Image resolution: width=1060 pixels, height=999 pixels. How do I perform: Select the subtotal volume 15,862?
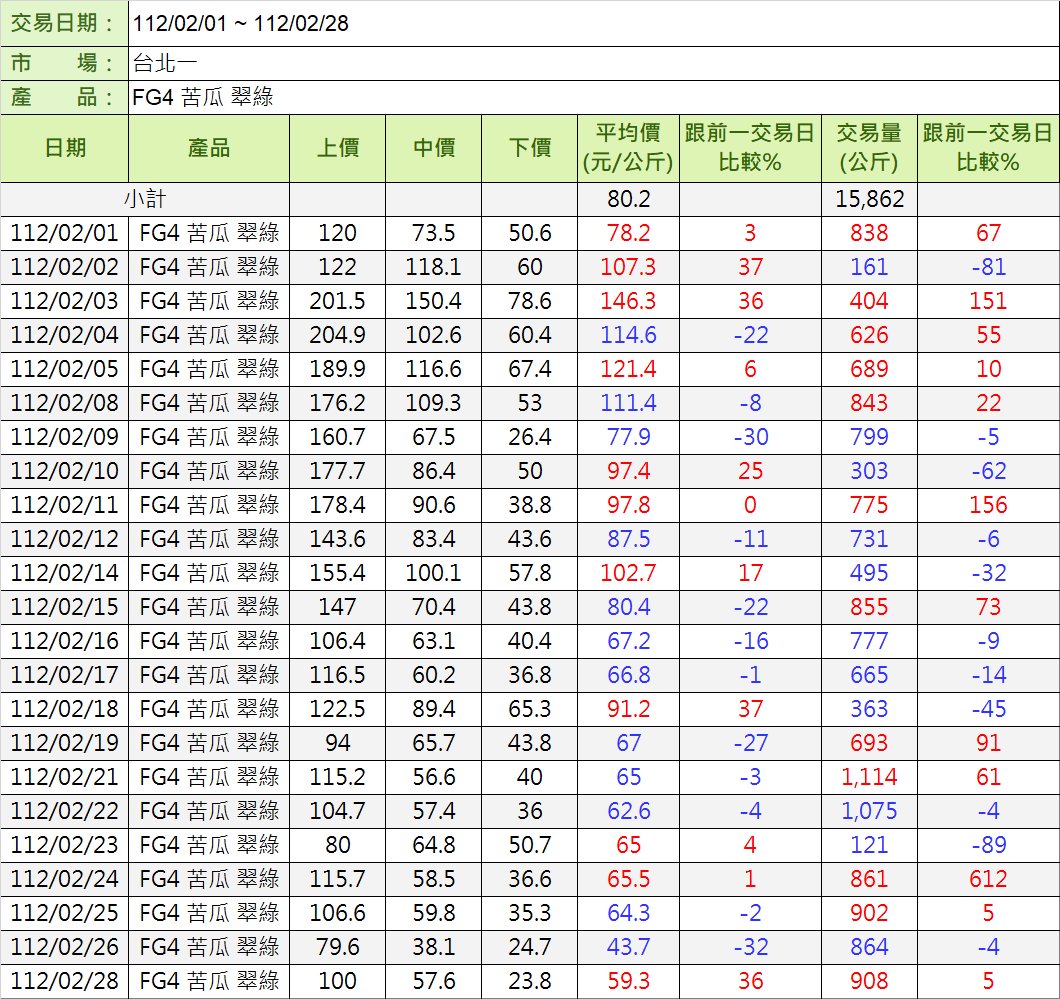click(x=868, y=199)
